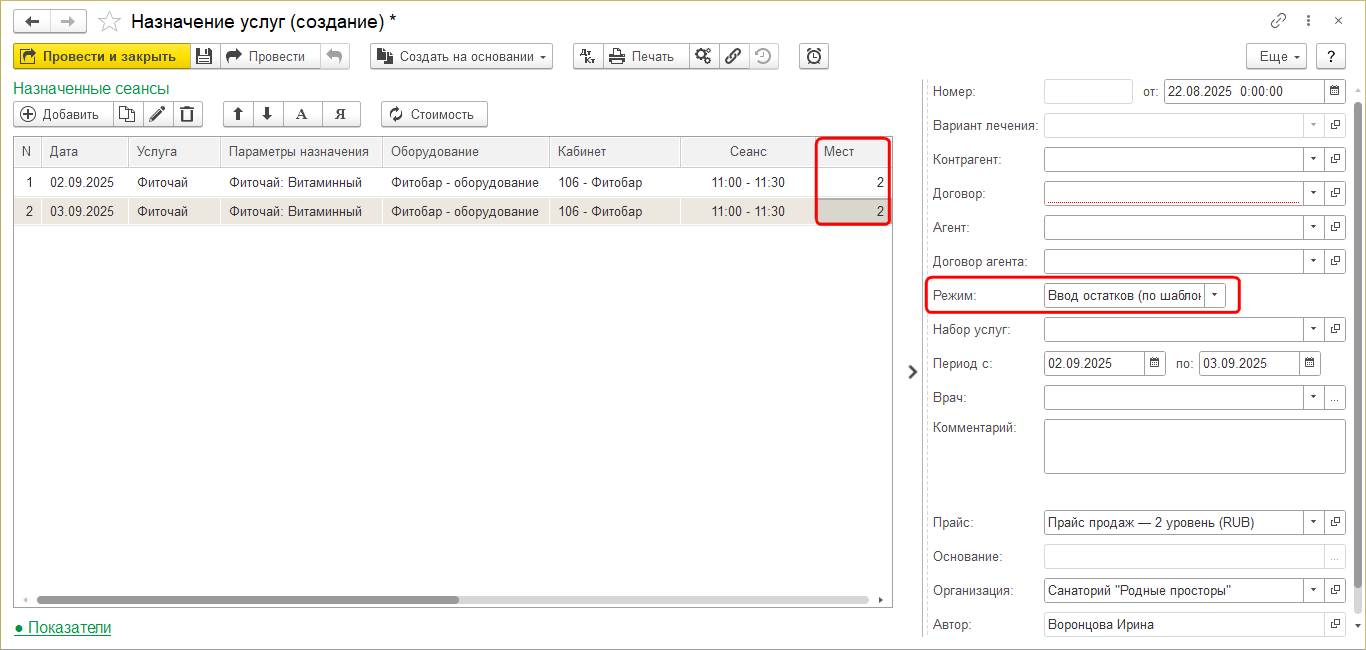The height and width of the screenshot is (650, 1366).
Task: Click the Комментарий text area
Action: click(1195, 446)
